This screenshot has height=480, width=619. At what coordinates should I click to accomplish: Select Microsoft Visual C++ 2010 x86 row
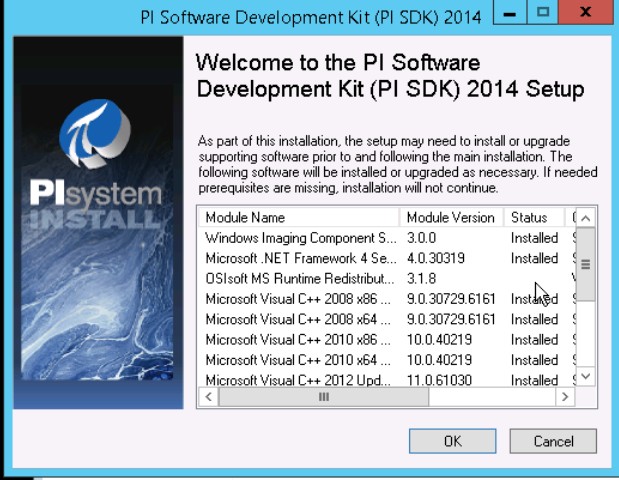click(387, 340)
